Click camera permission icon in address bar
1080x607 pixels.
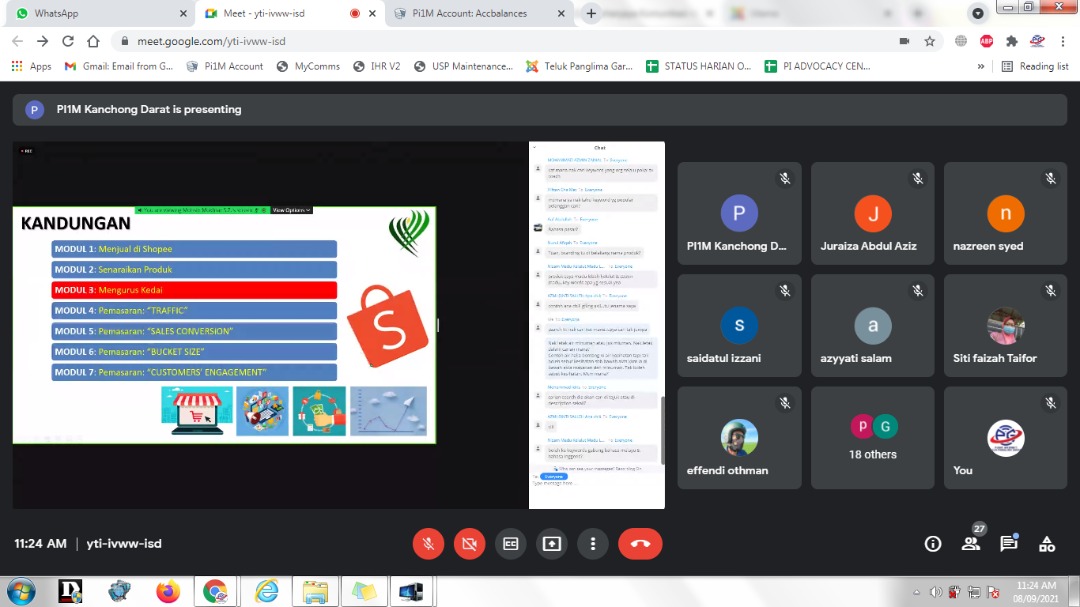904,41
